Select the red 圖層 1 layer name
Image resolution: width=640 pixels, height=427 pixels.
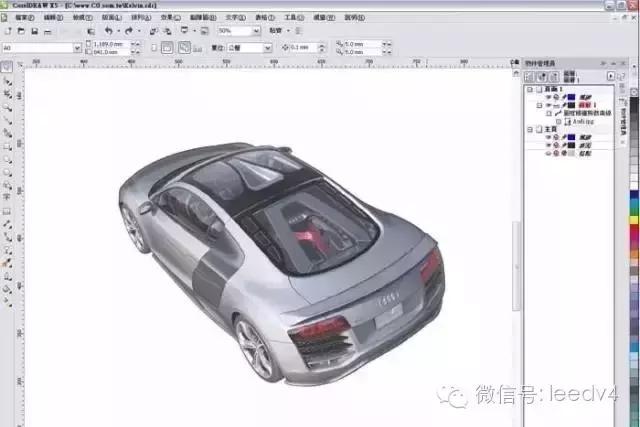click(587, 105)
